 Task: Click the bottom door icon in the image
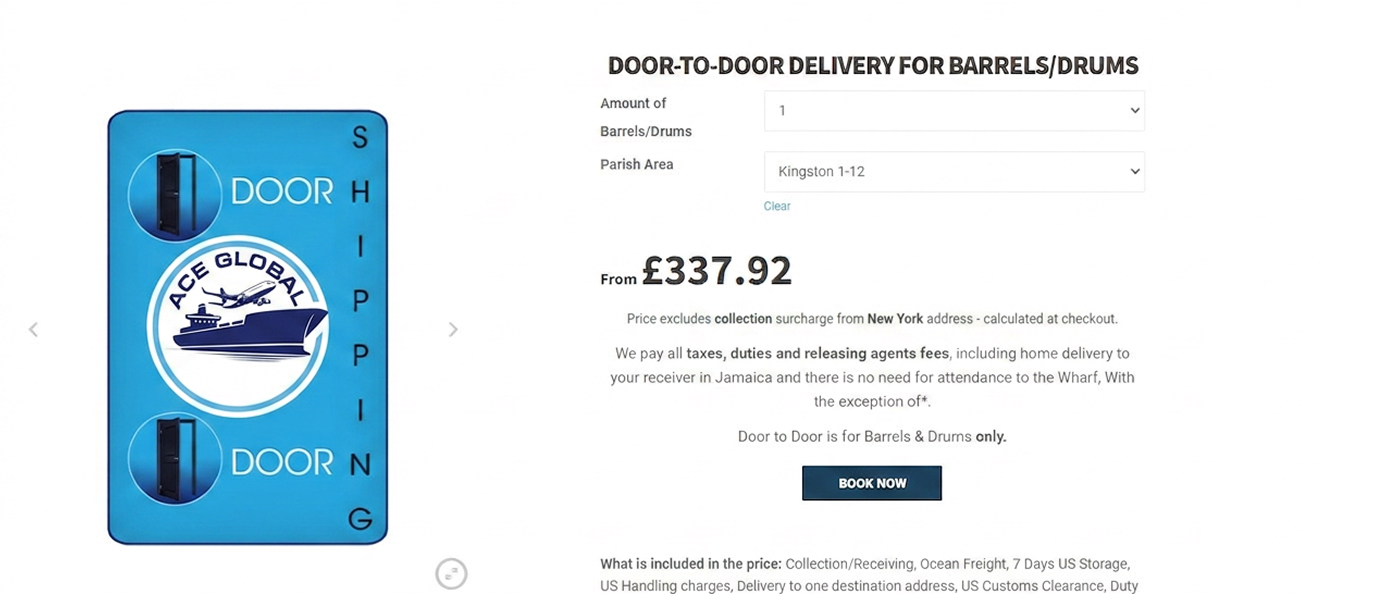click(175, 458)
